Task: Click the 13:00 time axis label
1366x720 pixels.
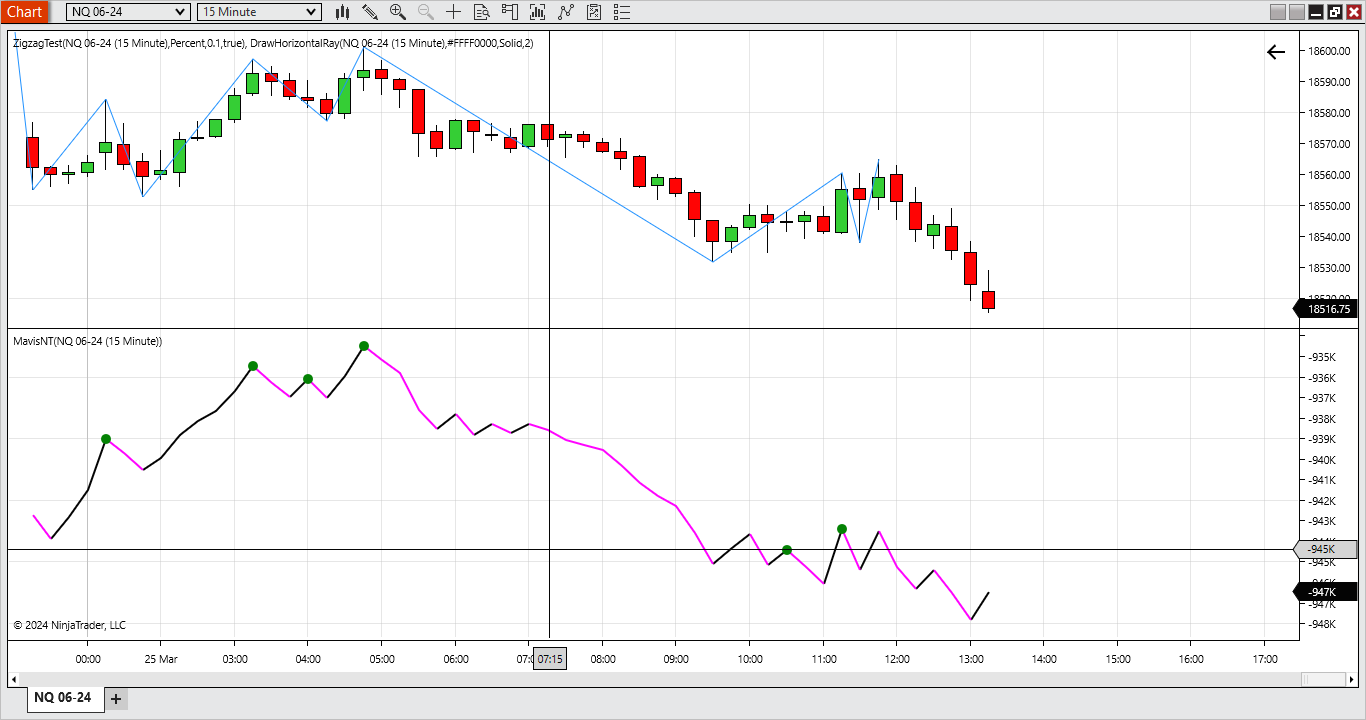Action: click(x=971, y=659)
